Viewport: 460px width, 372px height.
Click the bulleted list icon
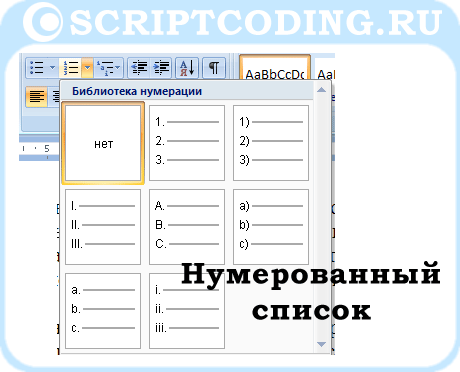(x=37, y=67)
